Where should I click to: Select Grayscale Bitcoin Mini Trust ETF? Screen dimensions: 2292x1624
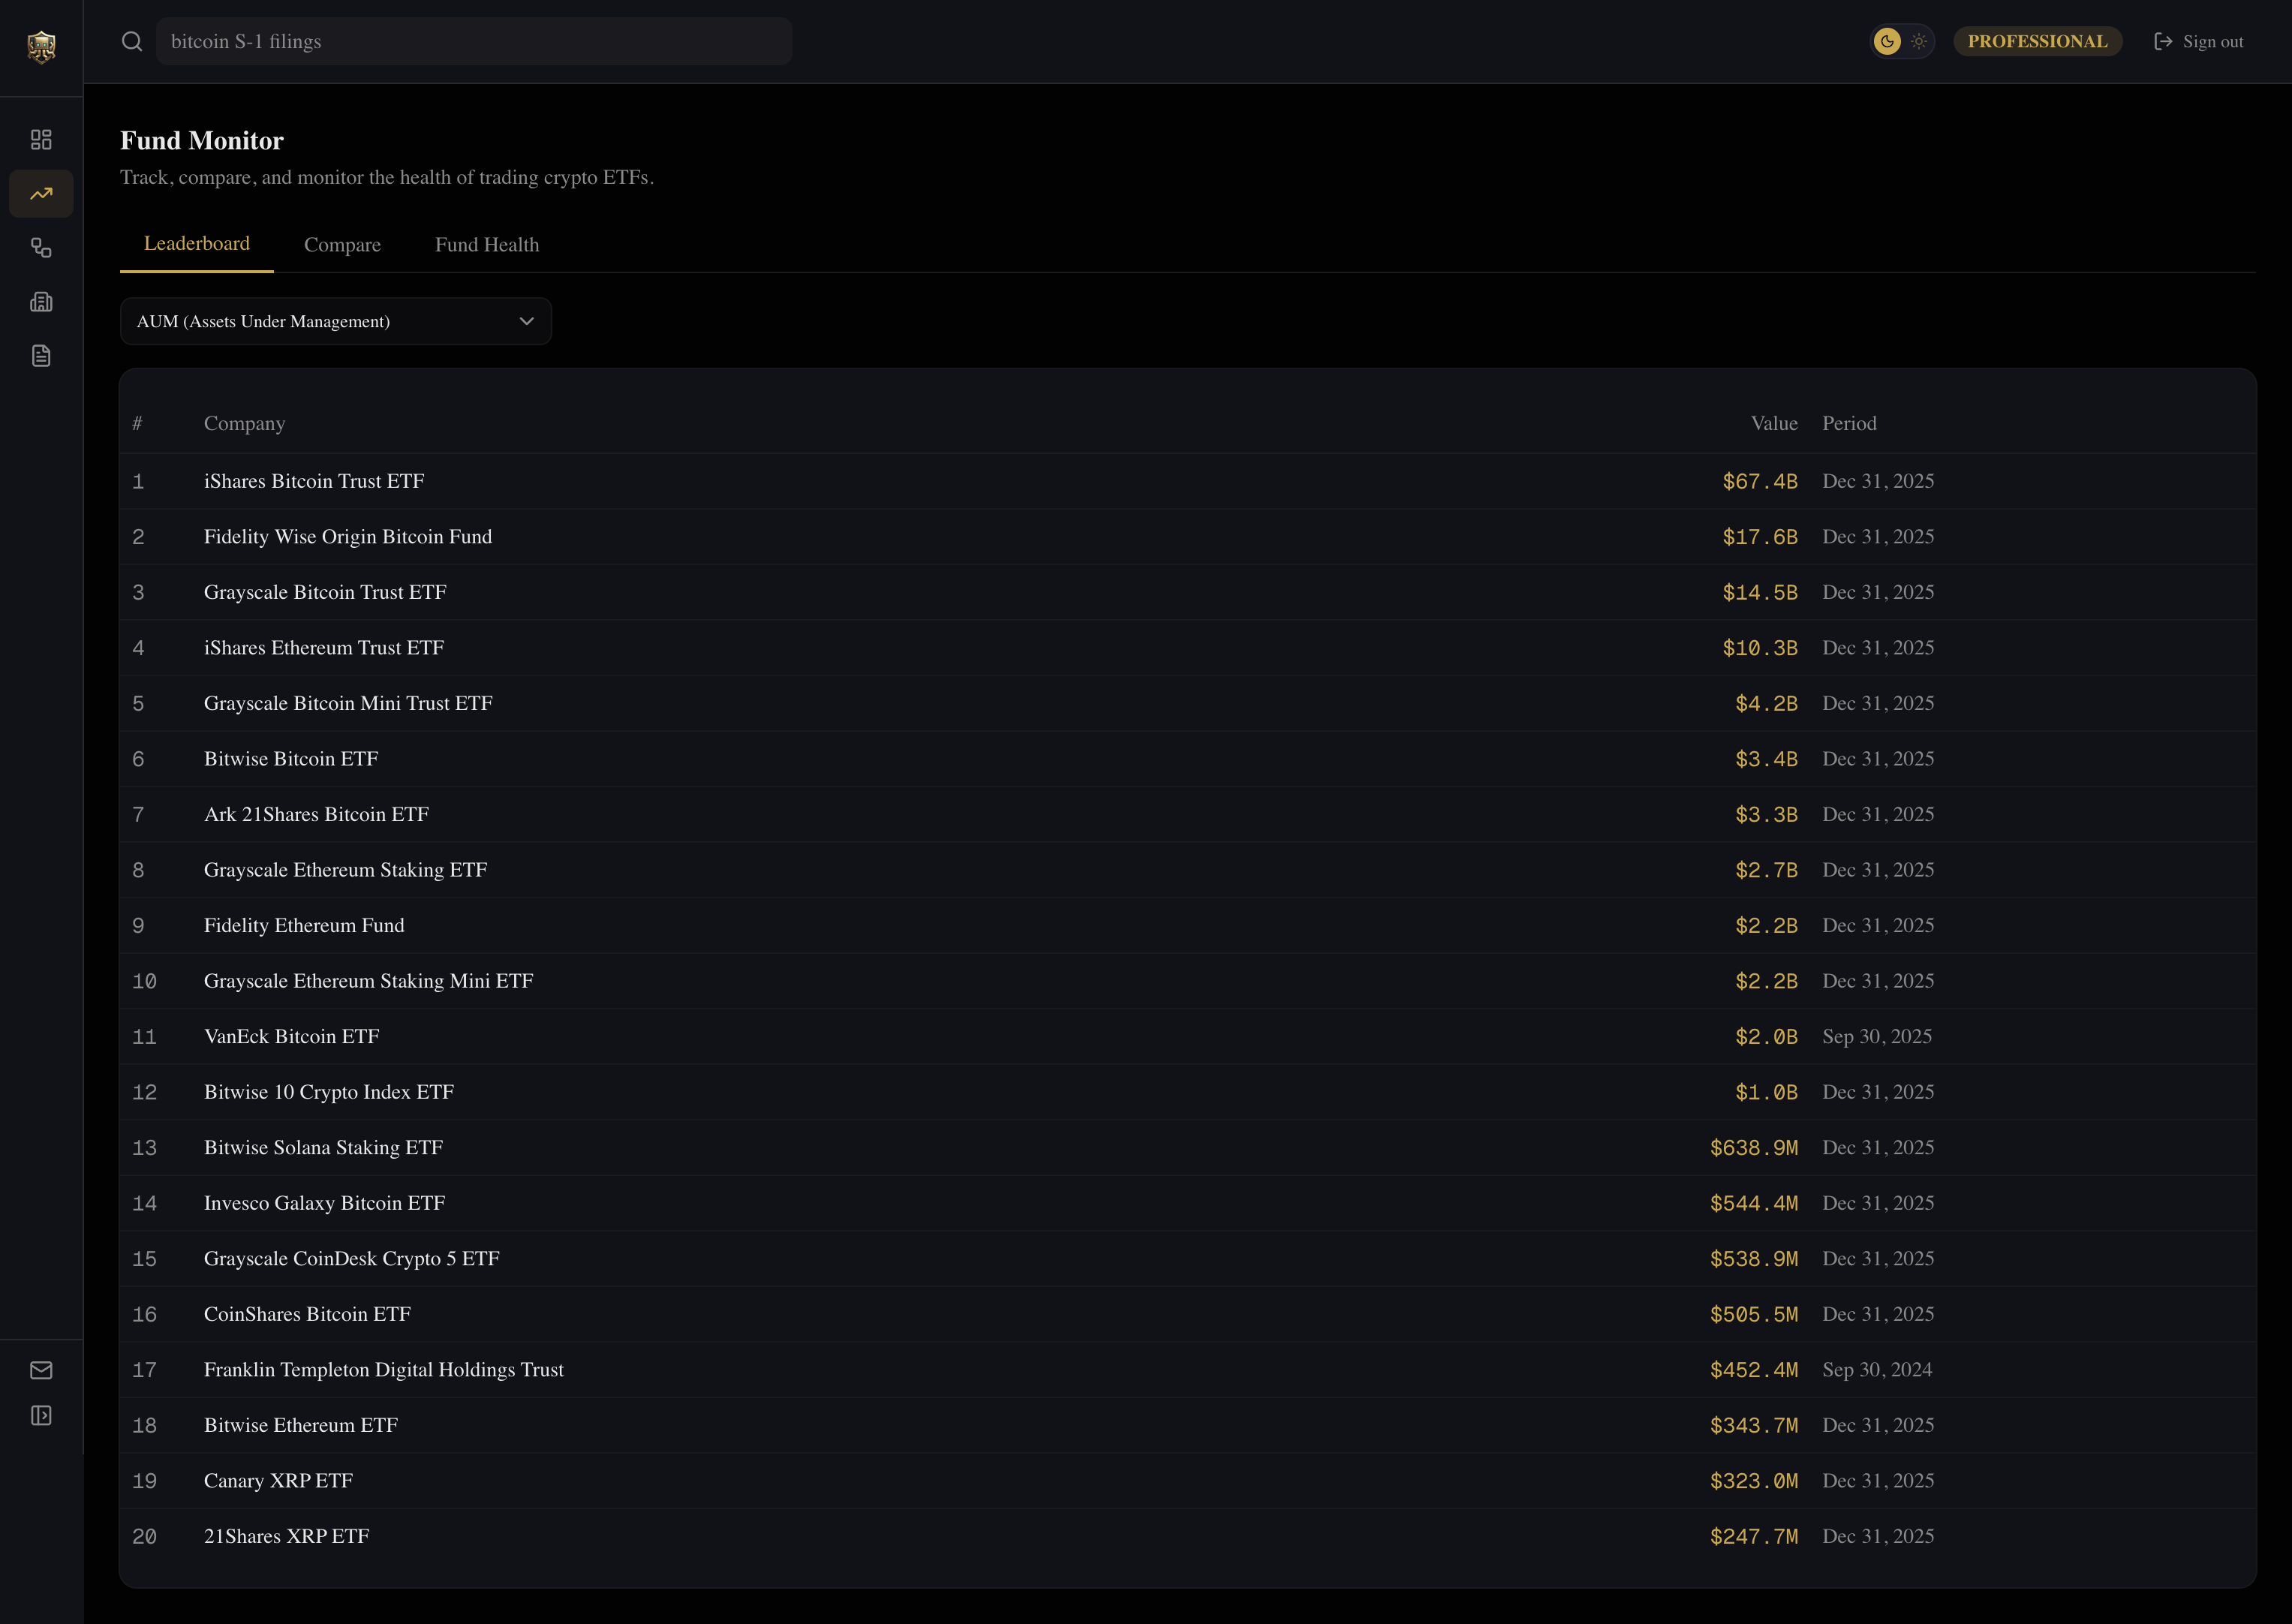[x=348, y=703]
